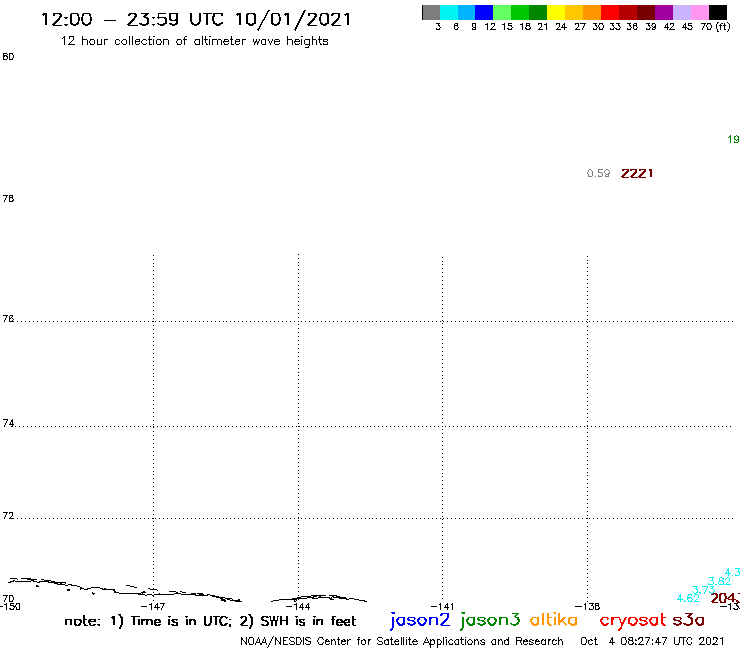Click the '-147' longitude axis label
The height and width of the screenshot is (650, 740).
(153, 607)
